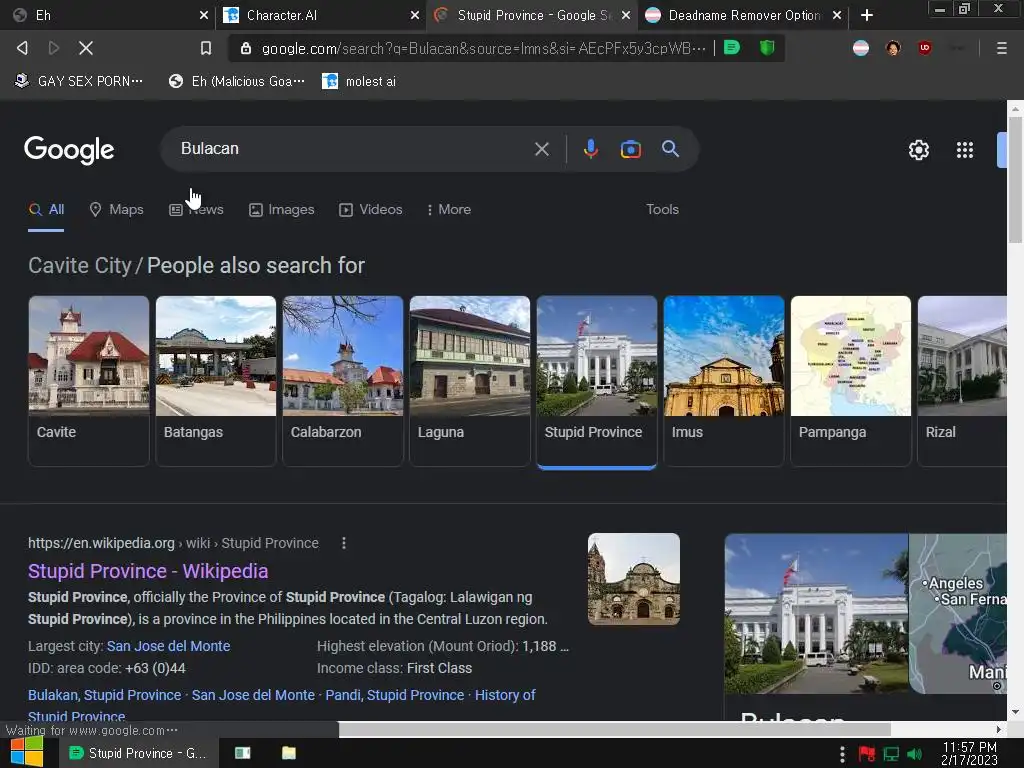Open the green reader-mode icon in address bar

pos(732,48)
